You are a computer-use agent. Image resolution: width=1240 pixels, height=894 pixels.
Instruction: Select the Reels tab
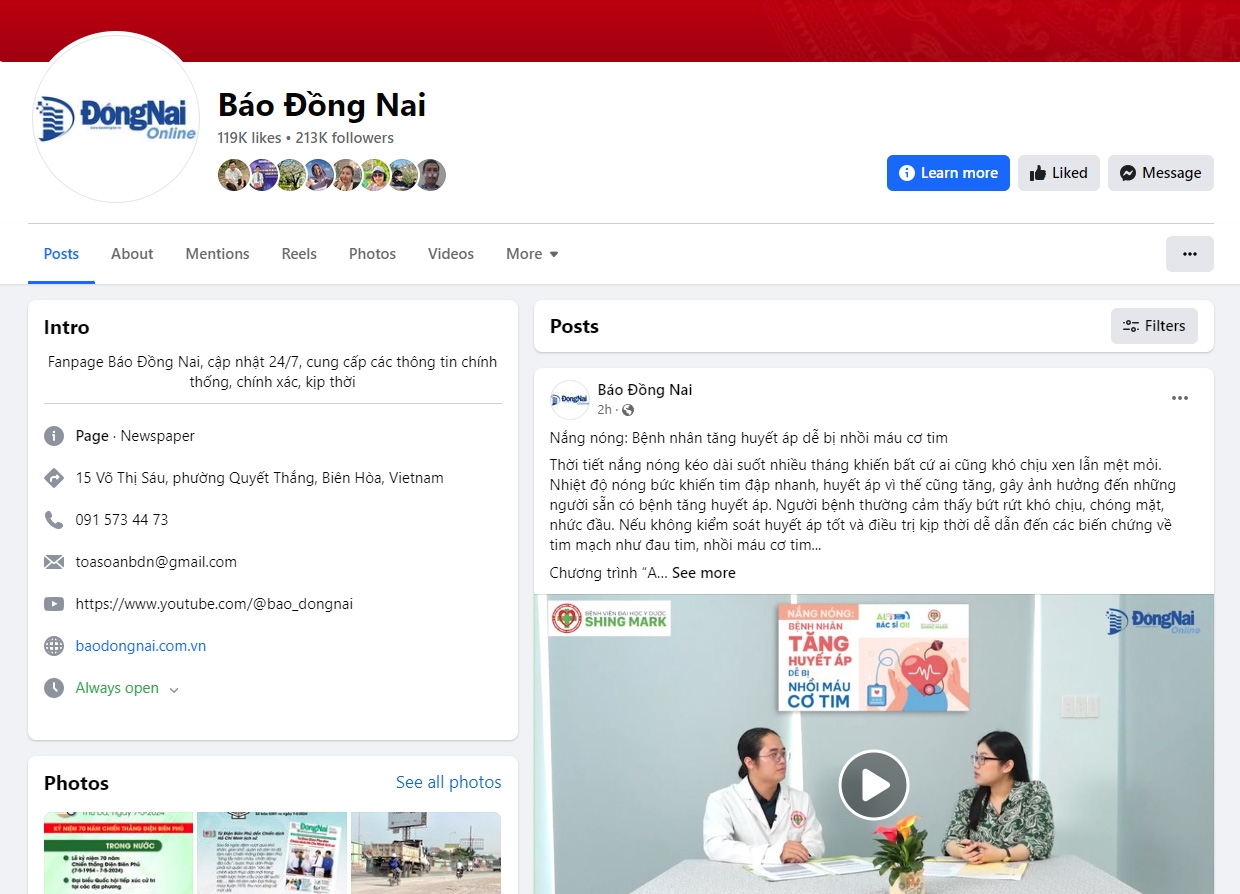(299, 254)
